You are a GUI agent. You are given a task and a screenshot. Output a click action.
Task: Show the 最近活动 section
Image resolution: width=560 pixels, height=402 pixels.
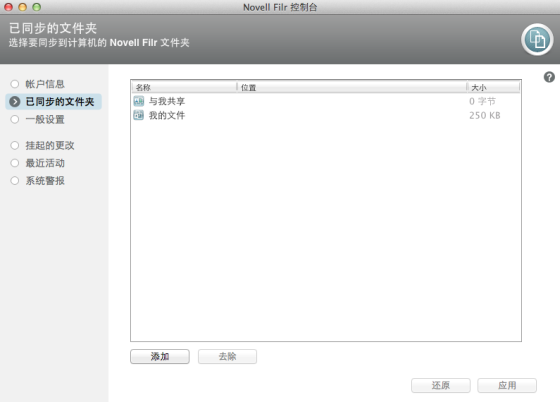(x=45, y=163)
